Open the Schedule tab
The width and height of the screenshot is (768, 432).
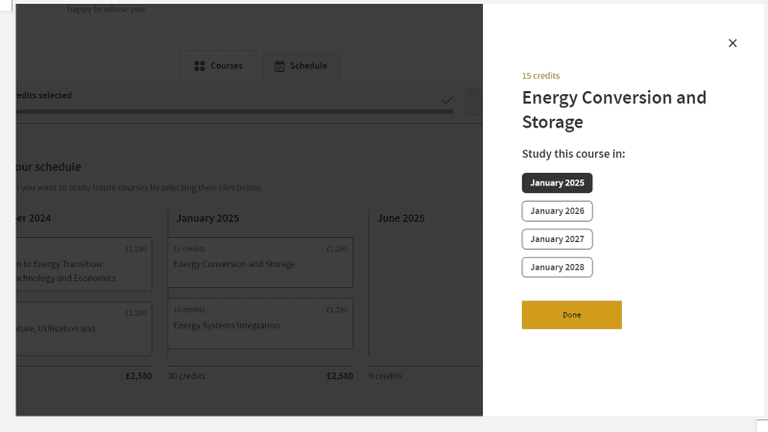click(x=301, y=66)
